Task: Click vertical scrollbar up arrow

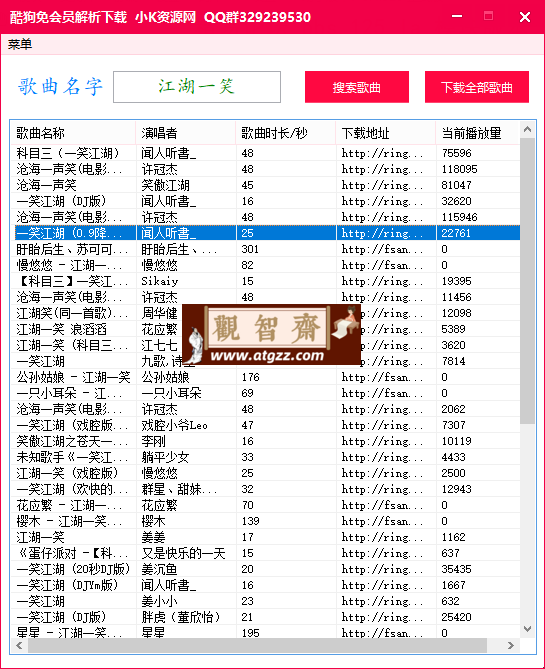Action: coord(528,129)
